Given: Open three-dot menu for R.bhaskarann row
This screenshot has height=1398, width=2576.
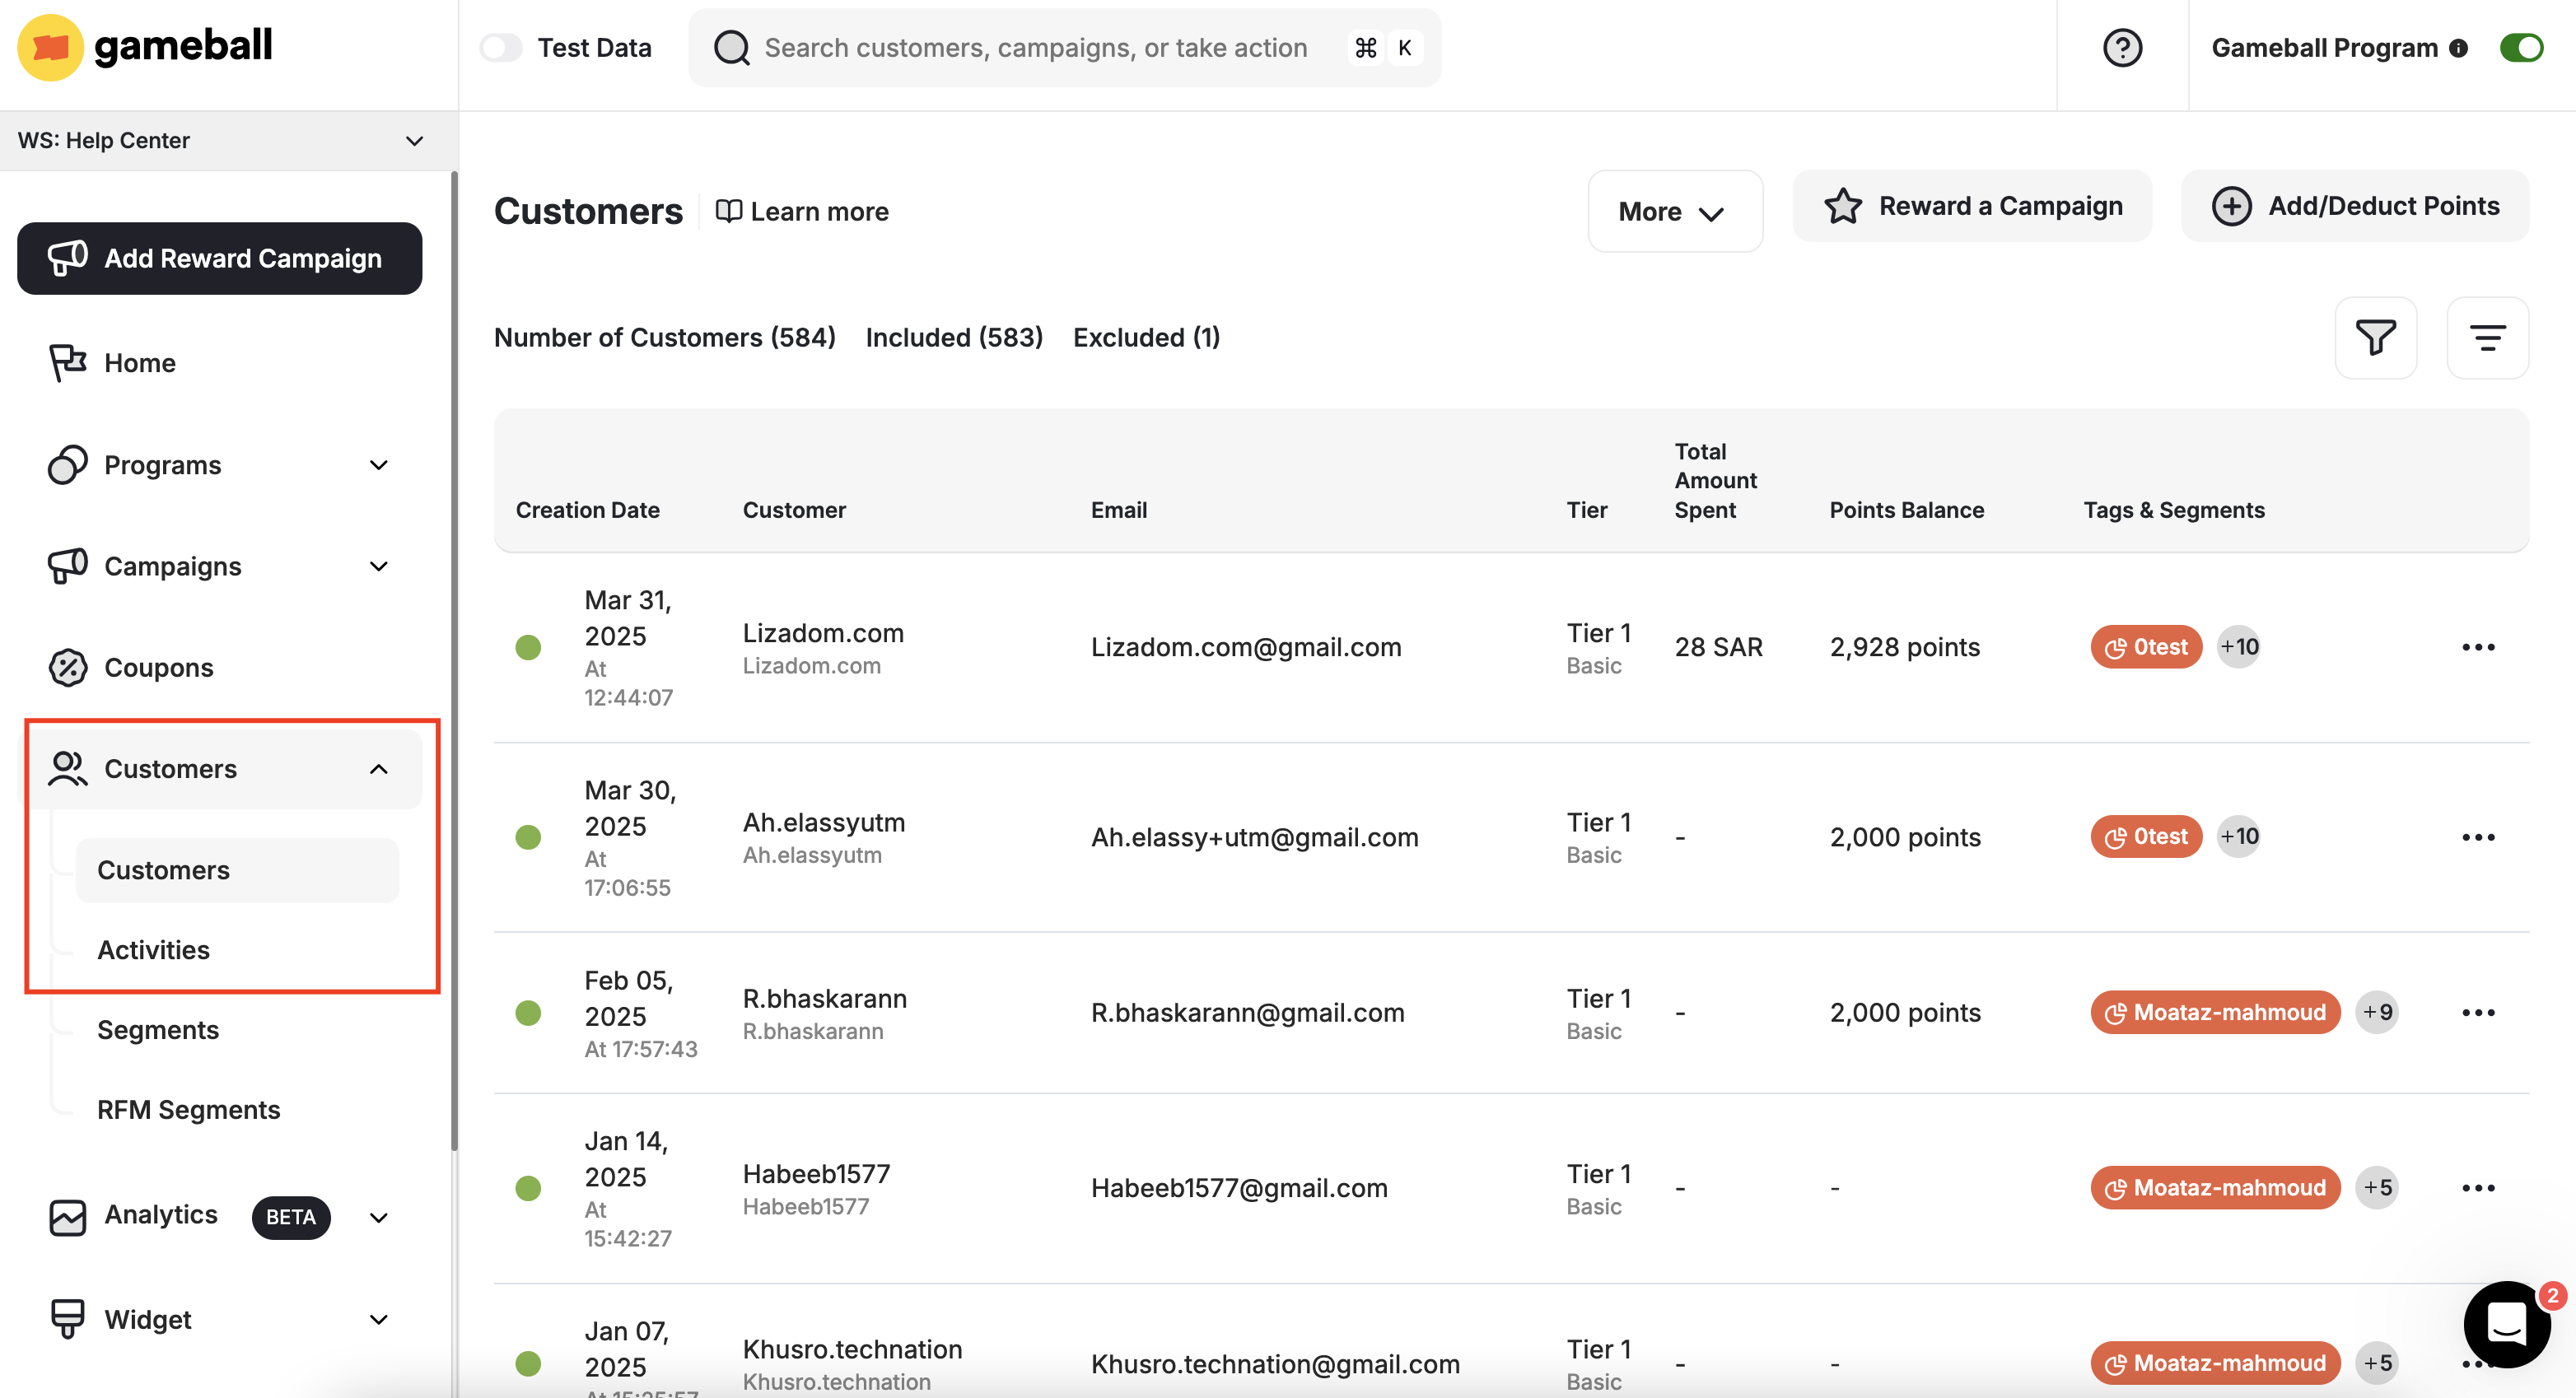Looking at the screenshot, I should (2478, 1013).
